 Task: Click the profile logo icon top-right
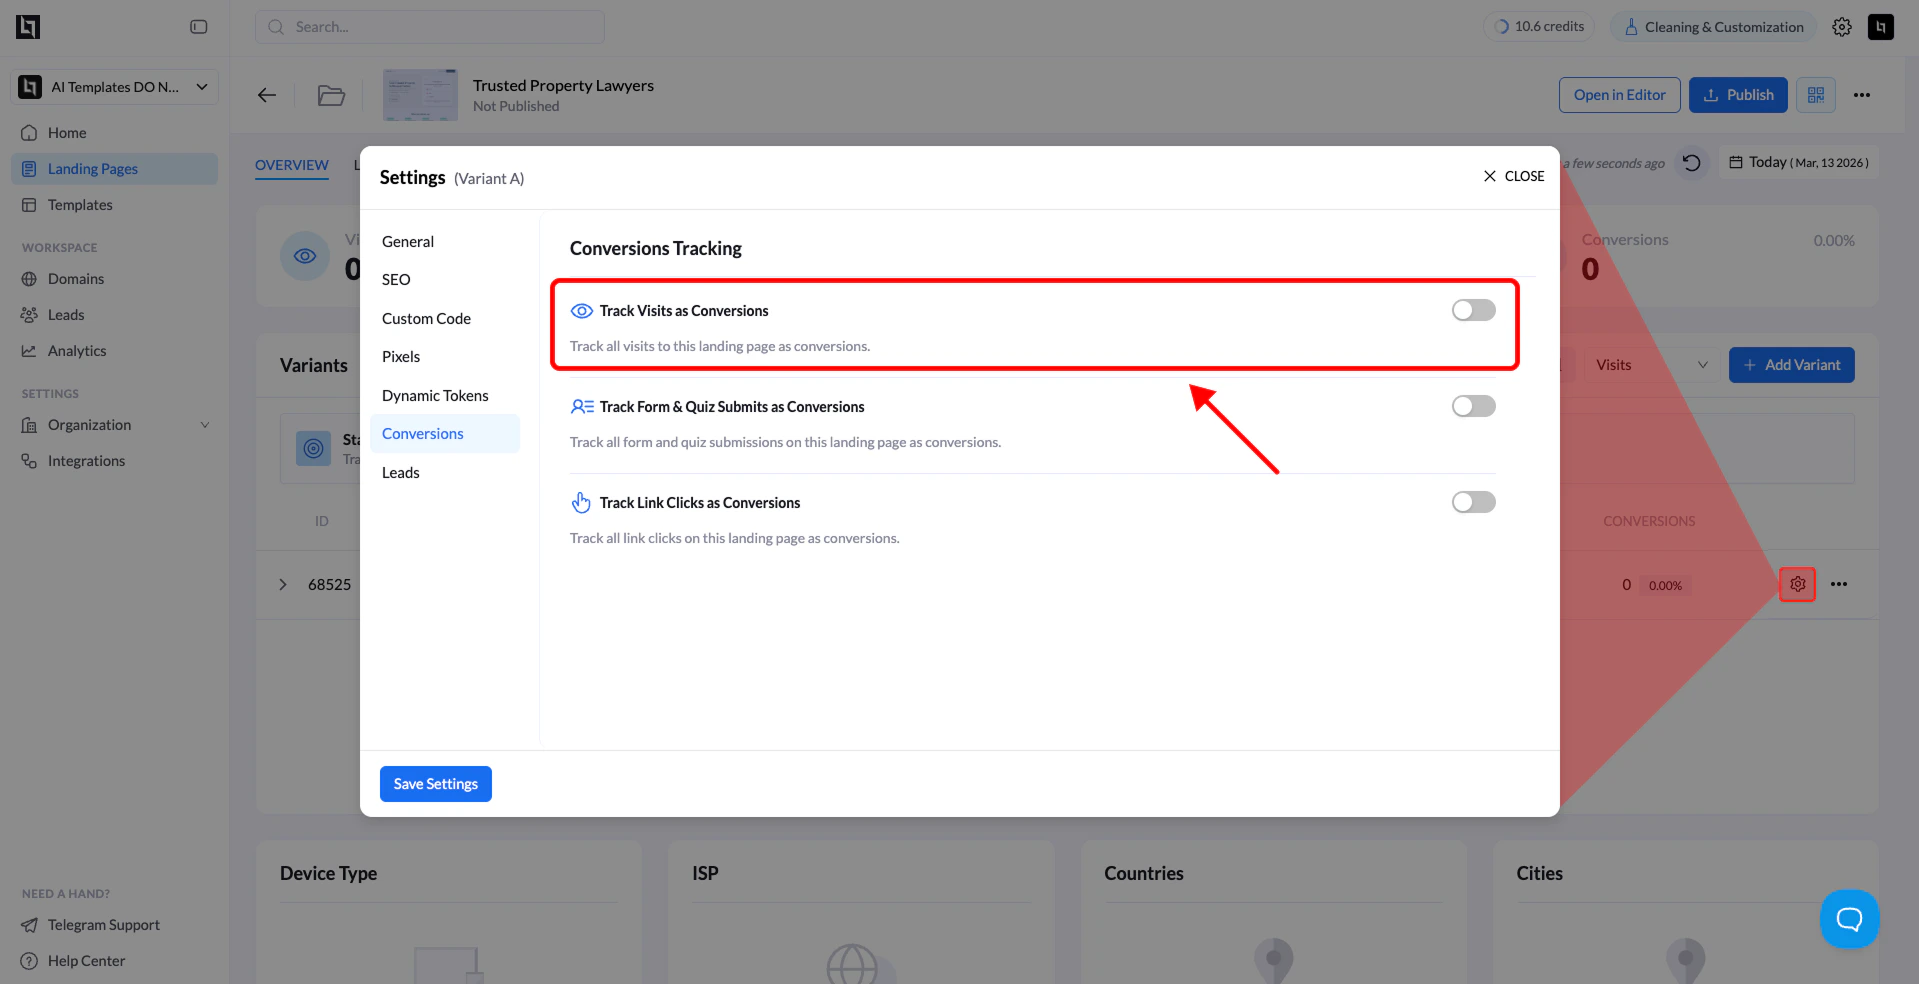1881,27
